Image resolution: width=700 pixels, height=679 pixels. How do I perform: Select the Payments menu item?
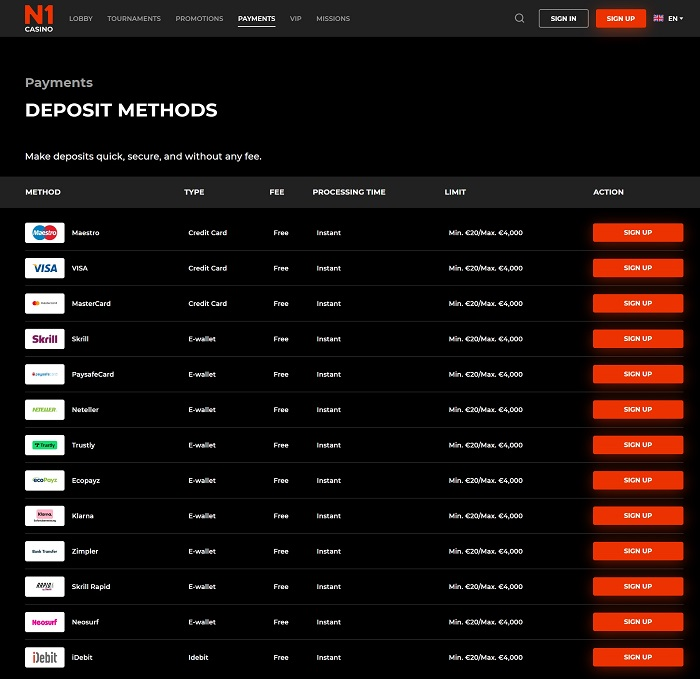256,18
